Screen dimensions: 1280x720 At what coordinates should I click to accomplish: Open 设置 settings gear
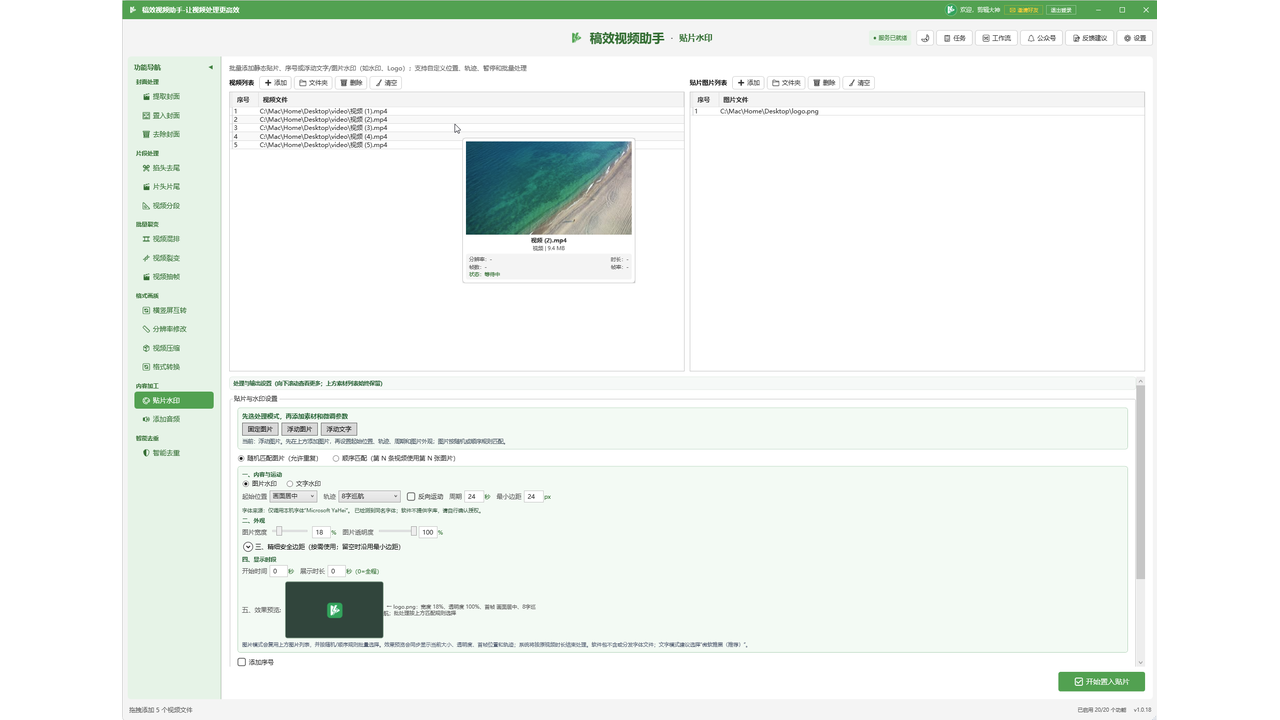click(1135, 38)
